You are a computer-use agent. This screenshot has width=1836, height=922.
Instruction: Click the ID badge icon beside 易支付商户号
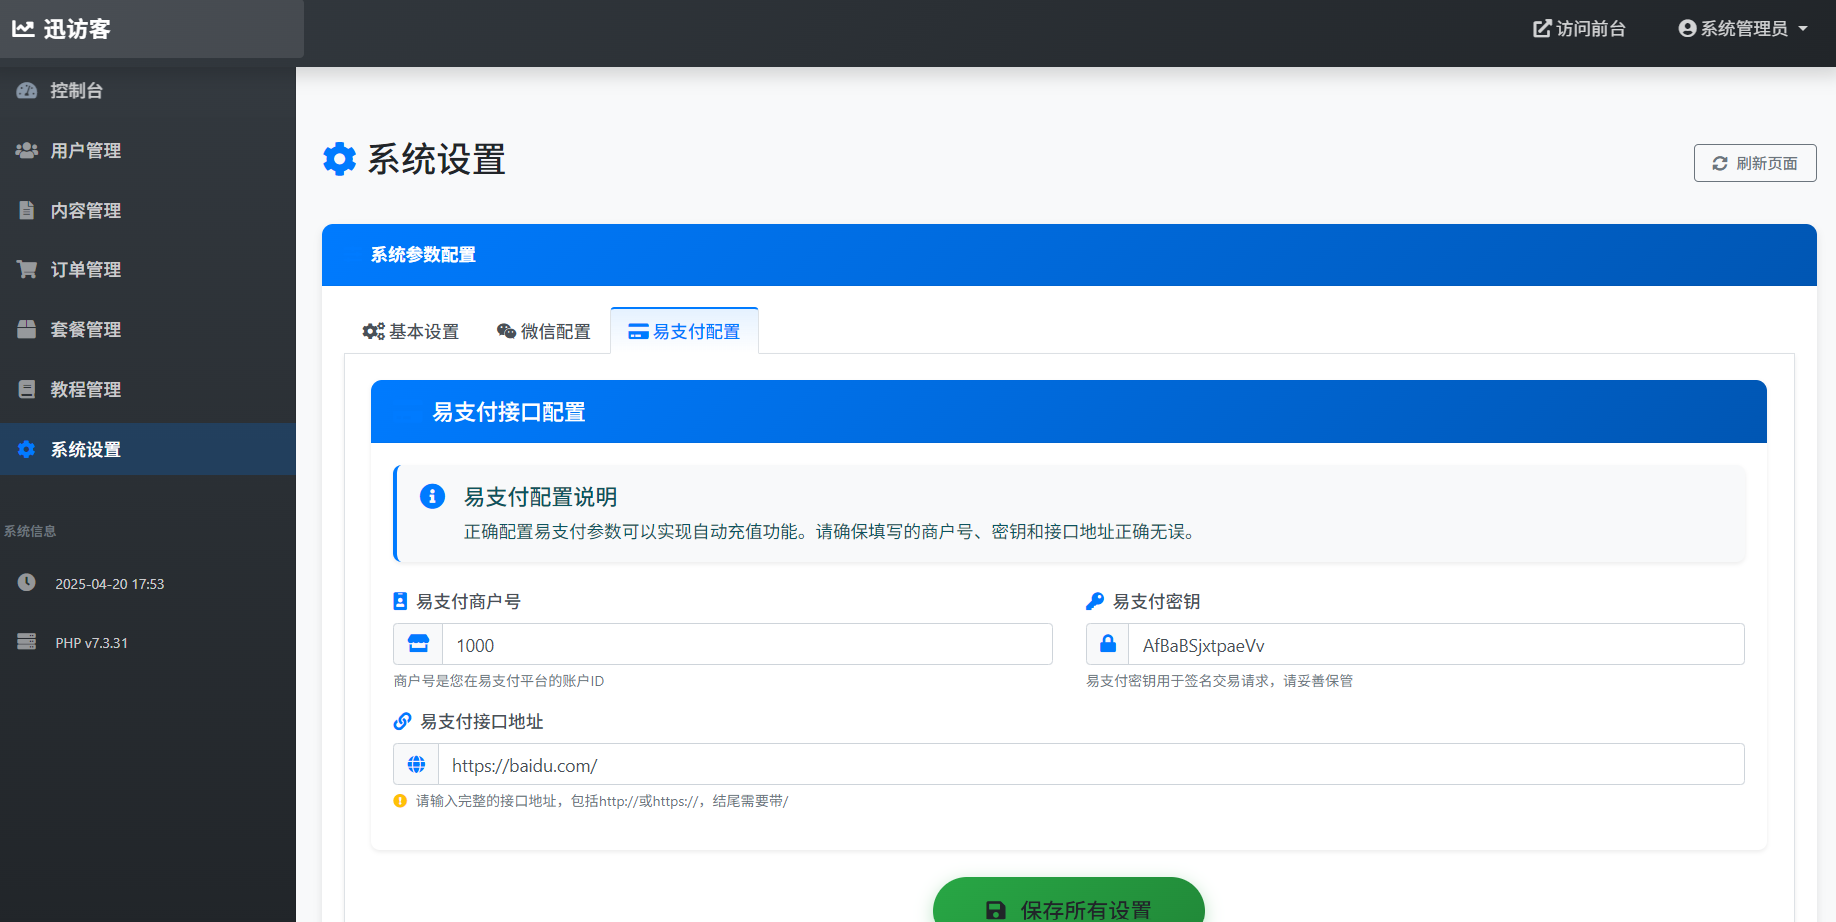400,601
